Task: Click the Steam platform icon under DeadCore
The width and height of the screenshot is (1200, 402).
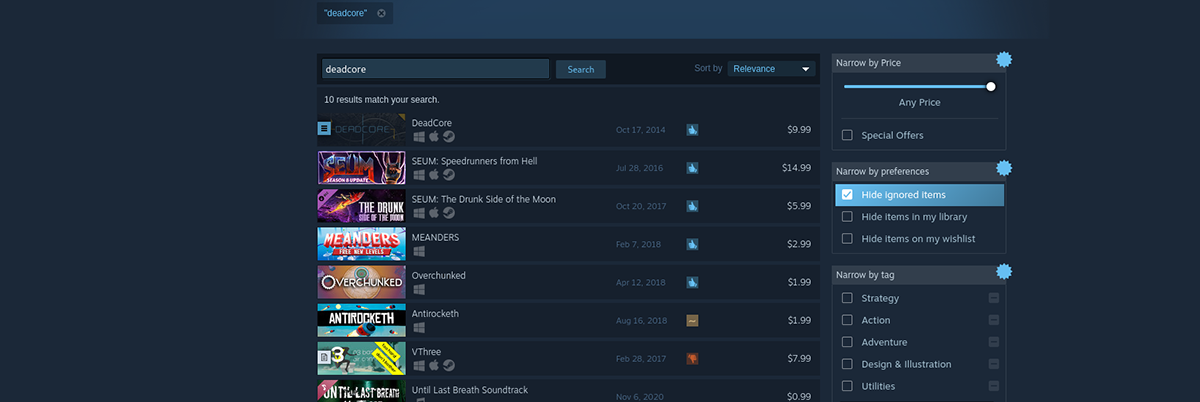Action: click(449, 136)
